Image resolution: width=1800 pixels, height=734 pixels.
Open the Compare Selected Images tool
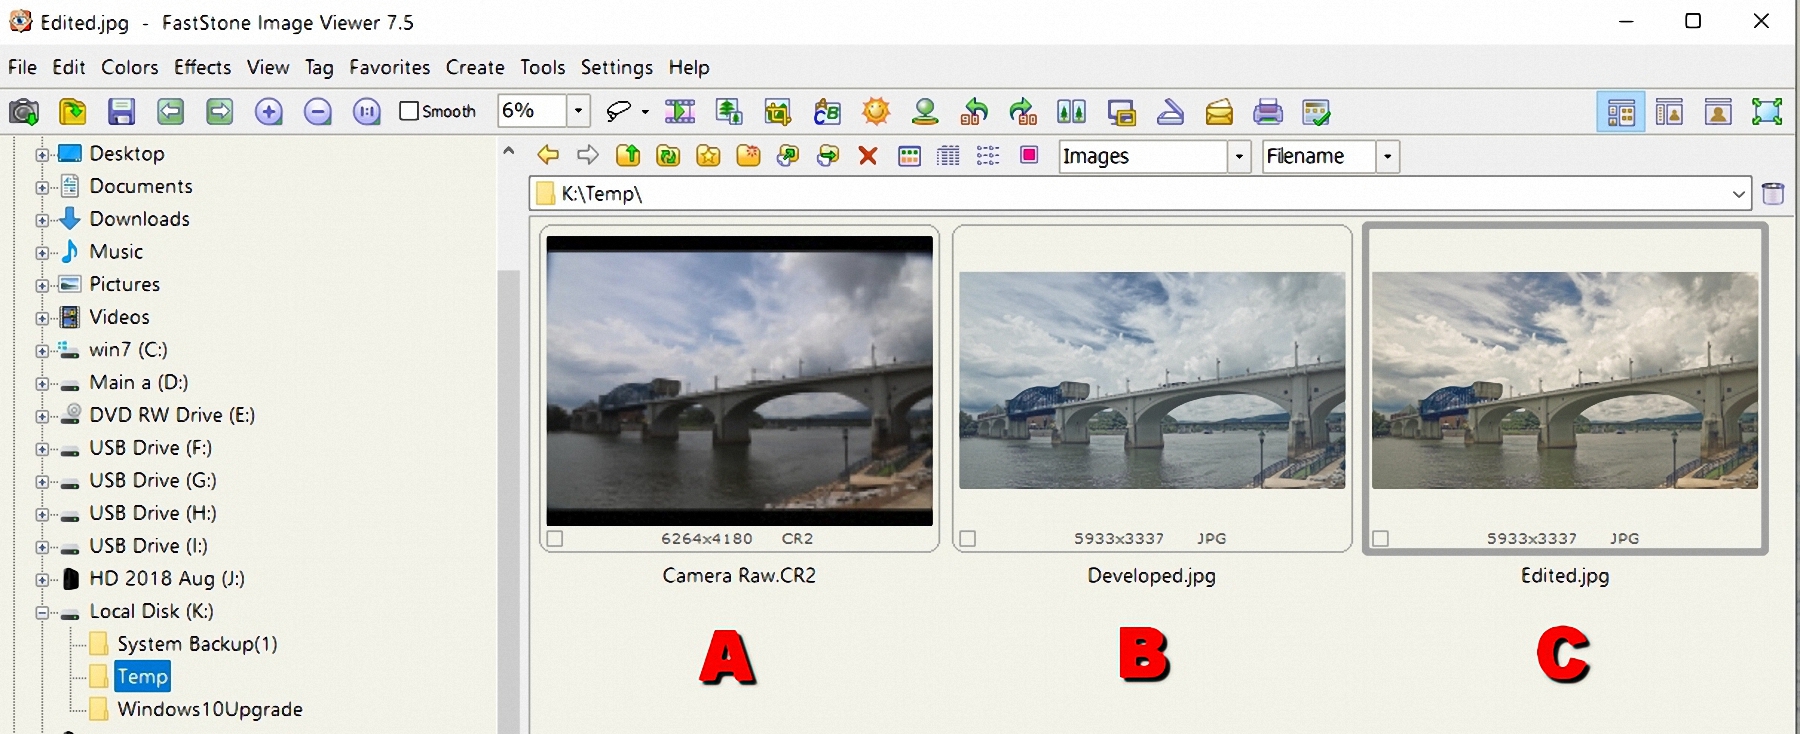[x=1071, y=112]
